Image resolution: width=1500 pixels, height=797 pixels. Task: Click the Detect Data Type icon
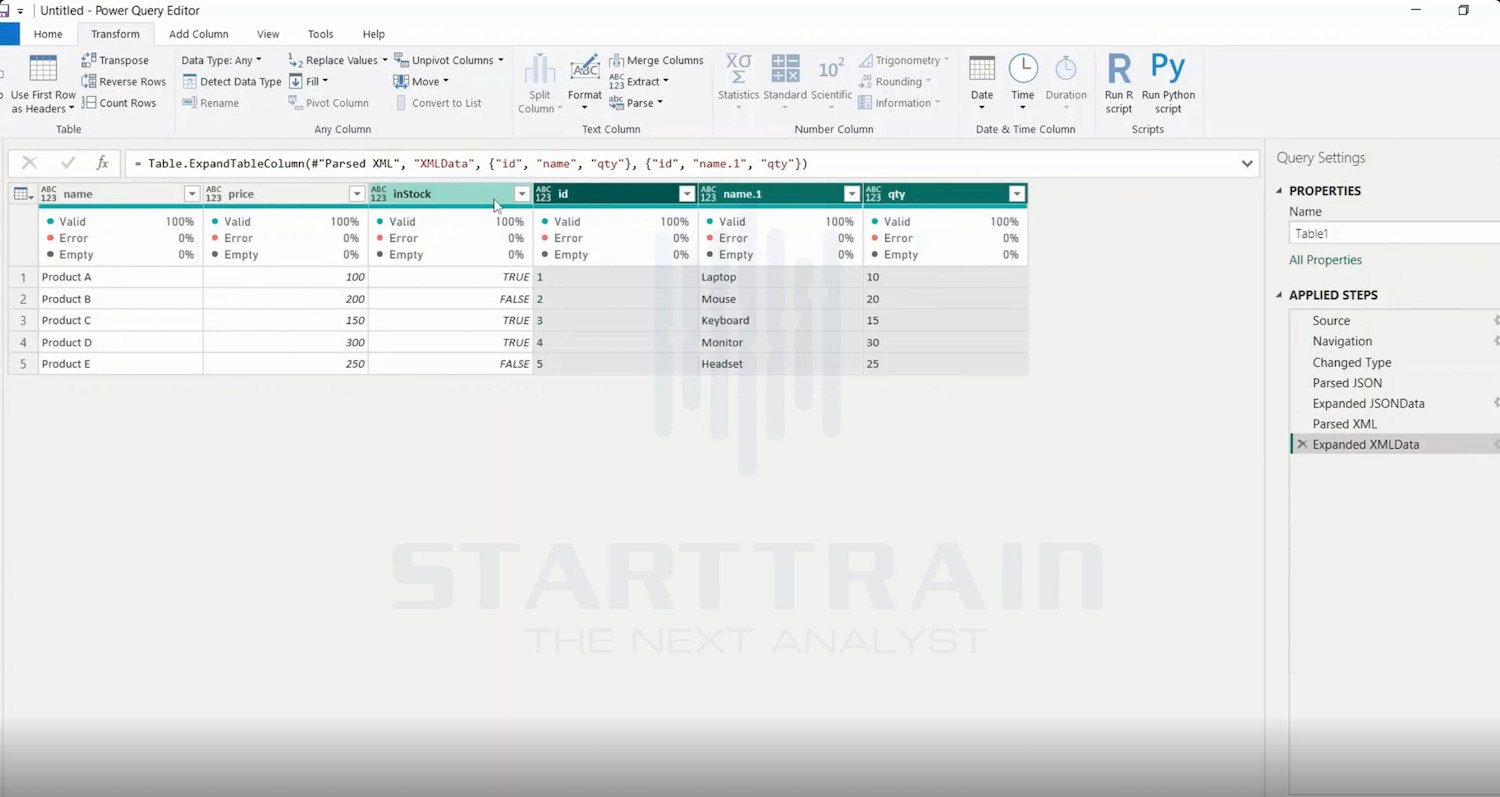(190, 81)
